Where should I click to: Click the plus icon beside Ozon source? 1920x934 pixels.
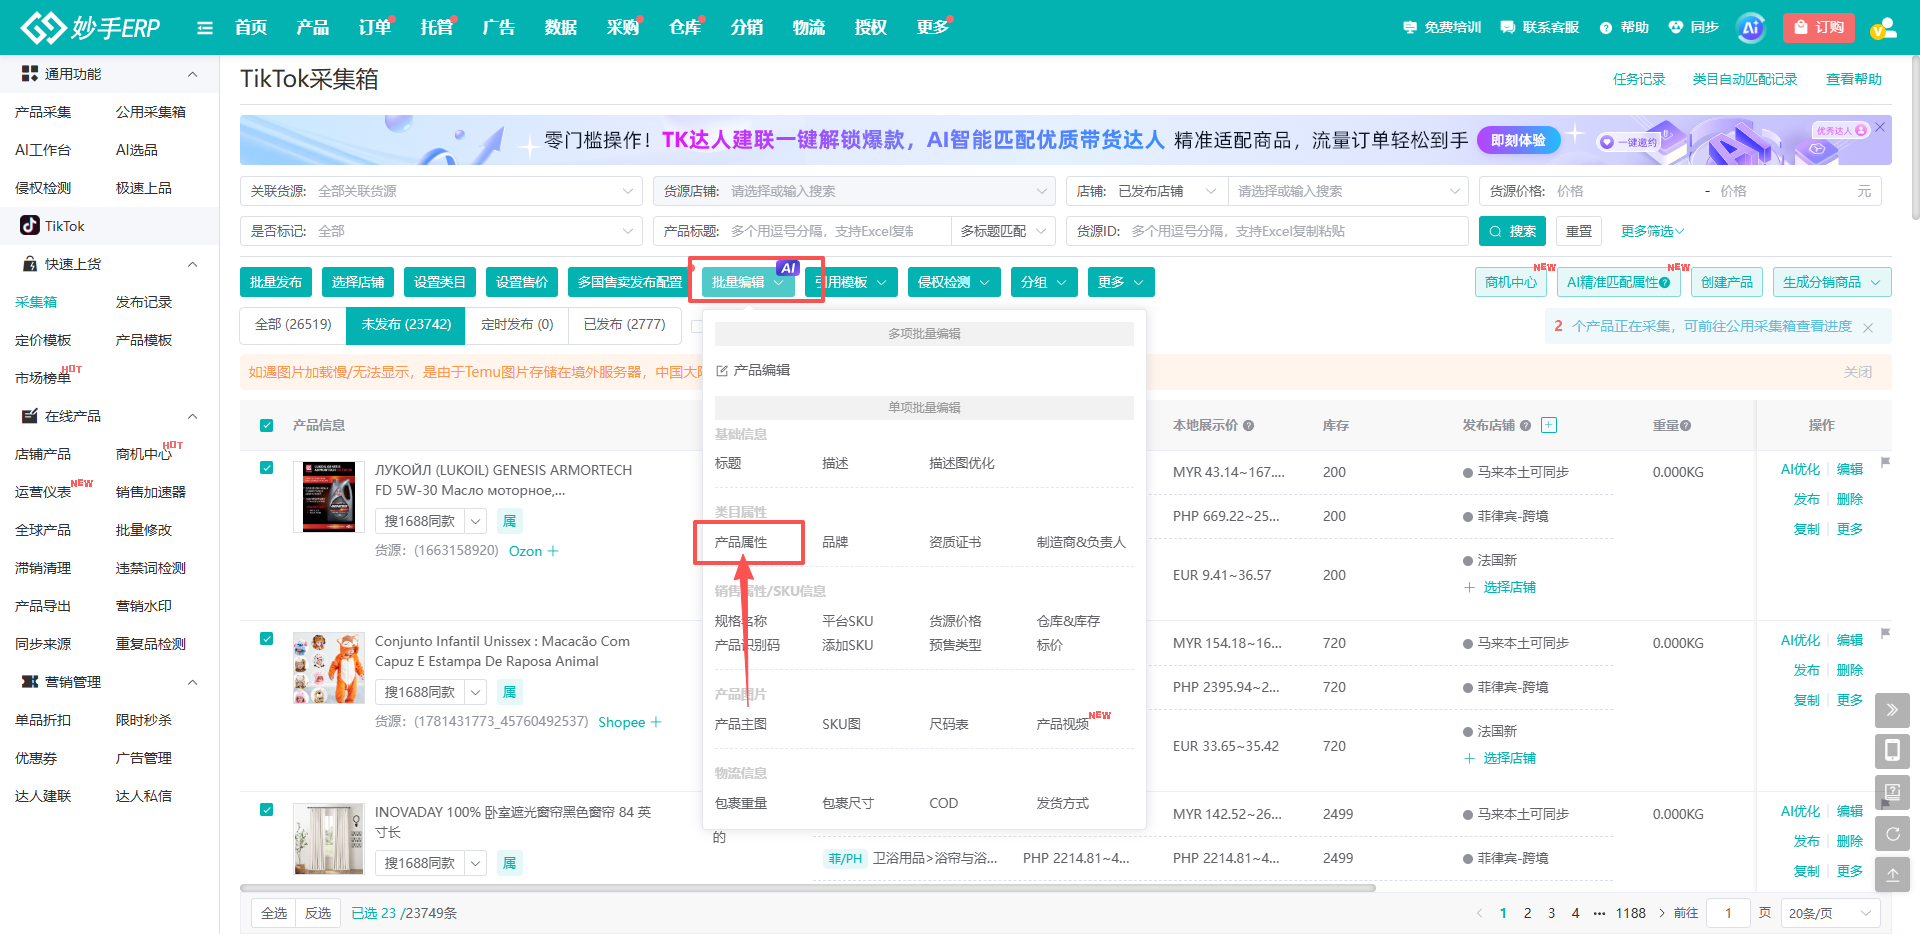point(553,551)
